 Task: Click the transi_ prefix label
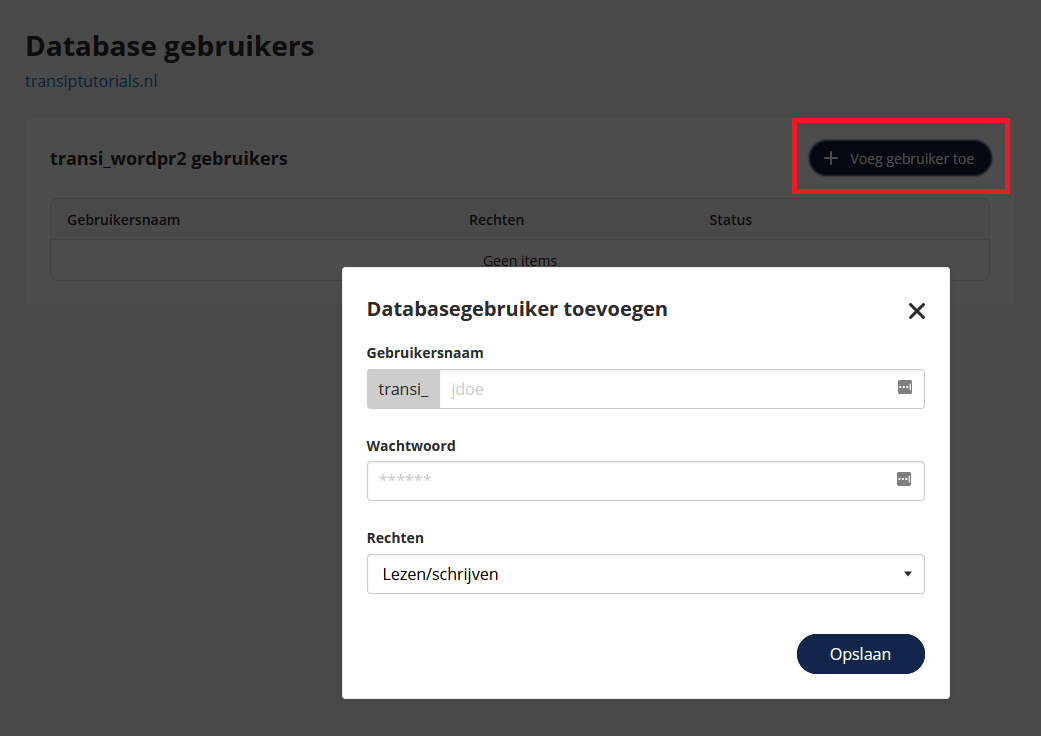pyautogui.click(x=403, y=389)
